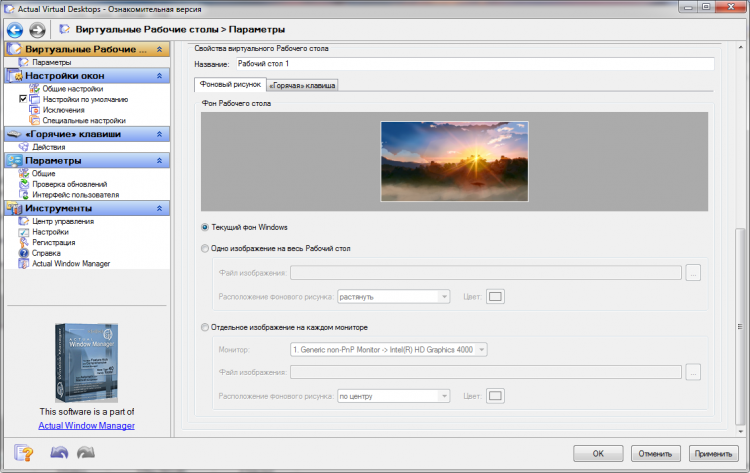Browse for single desktop image file
The width and height of the screenshot is (750, 473).
coord(693,273)
